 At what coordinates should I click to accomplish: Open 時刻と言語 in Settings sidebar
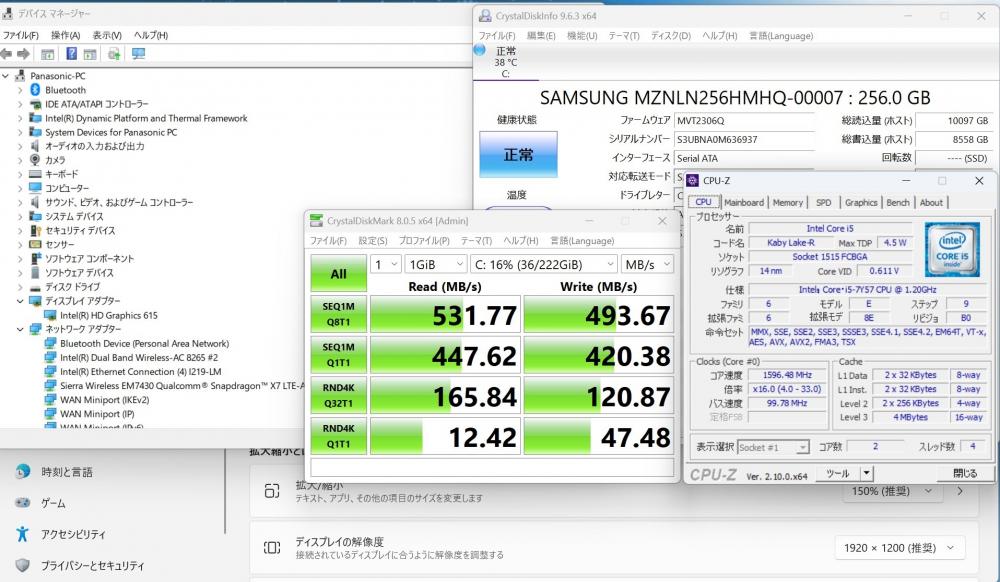[67, 472]
